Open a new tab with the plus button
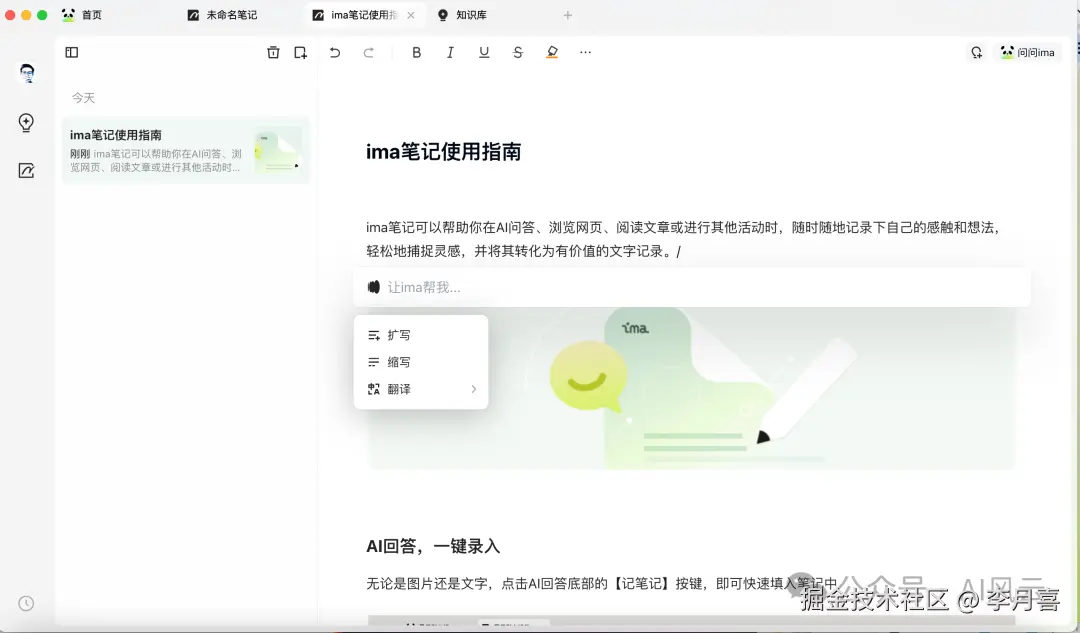Screen dimensions: 1080x633 click(567, 15)
